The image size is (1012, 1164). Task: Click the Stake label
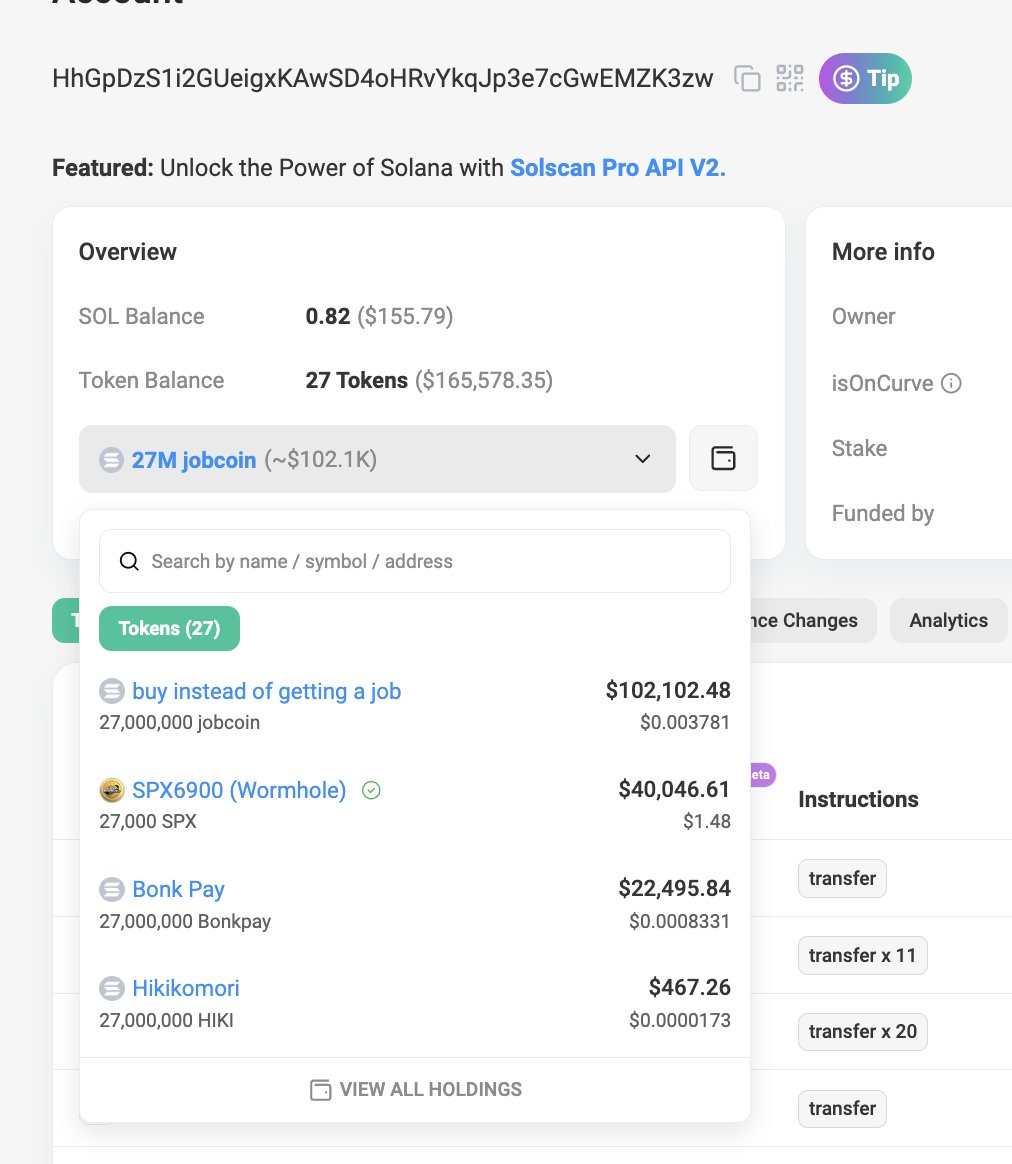pos(859,448)
